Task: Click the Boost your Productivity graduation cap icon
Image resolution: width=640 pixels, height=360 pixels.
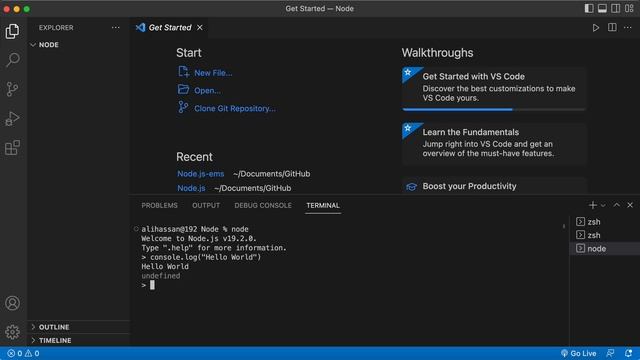Action: click(411, 187)
